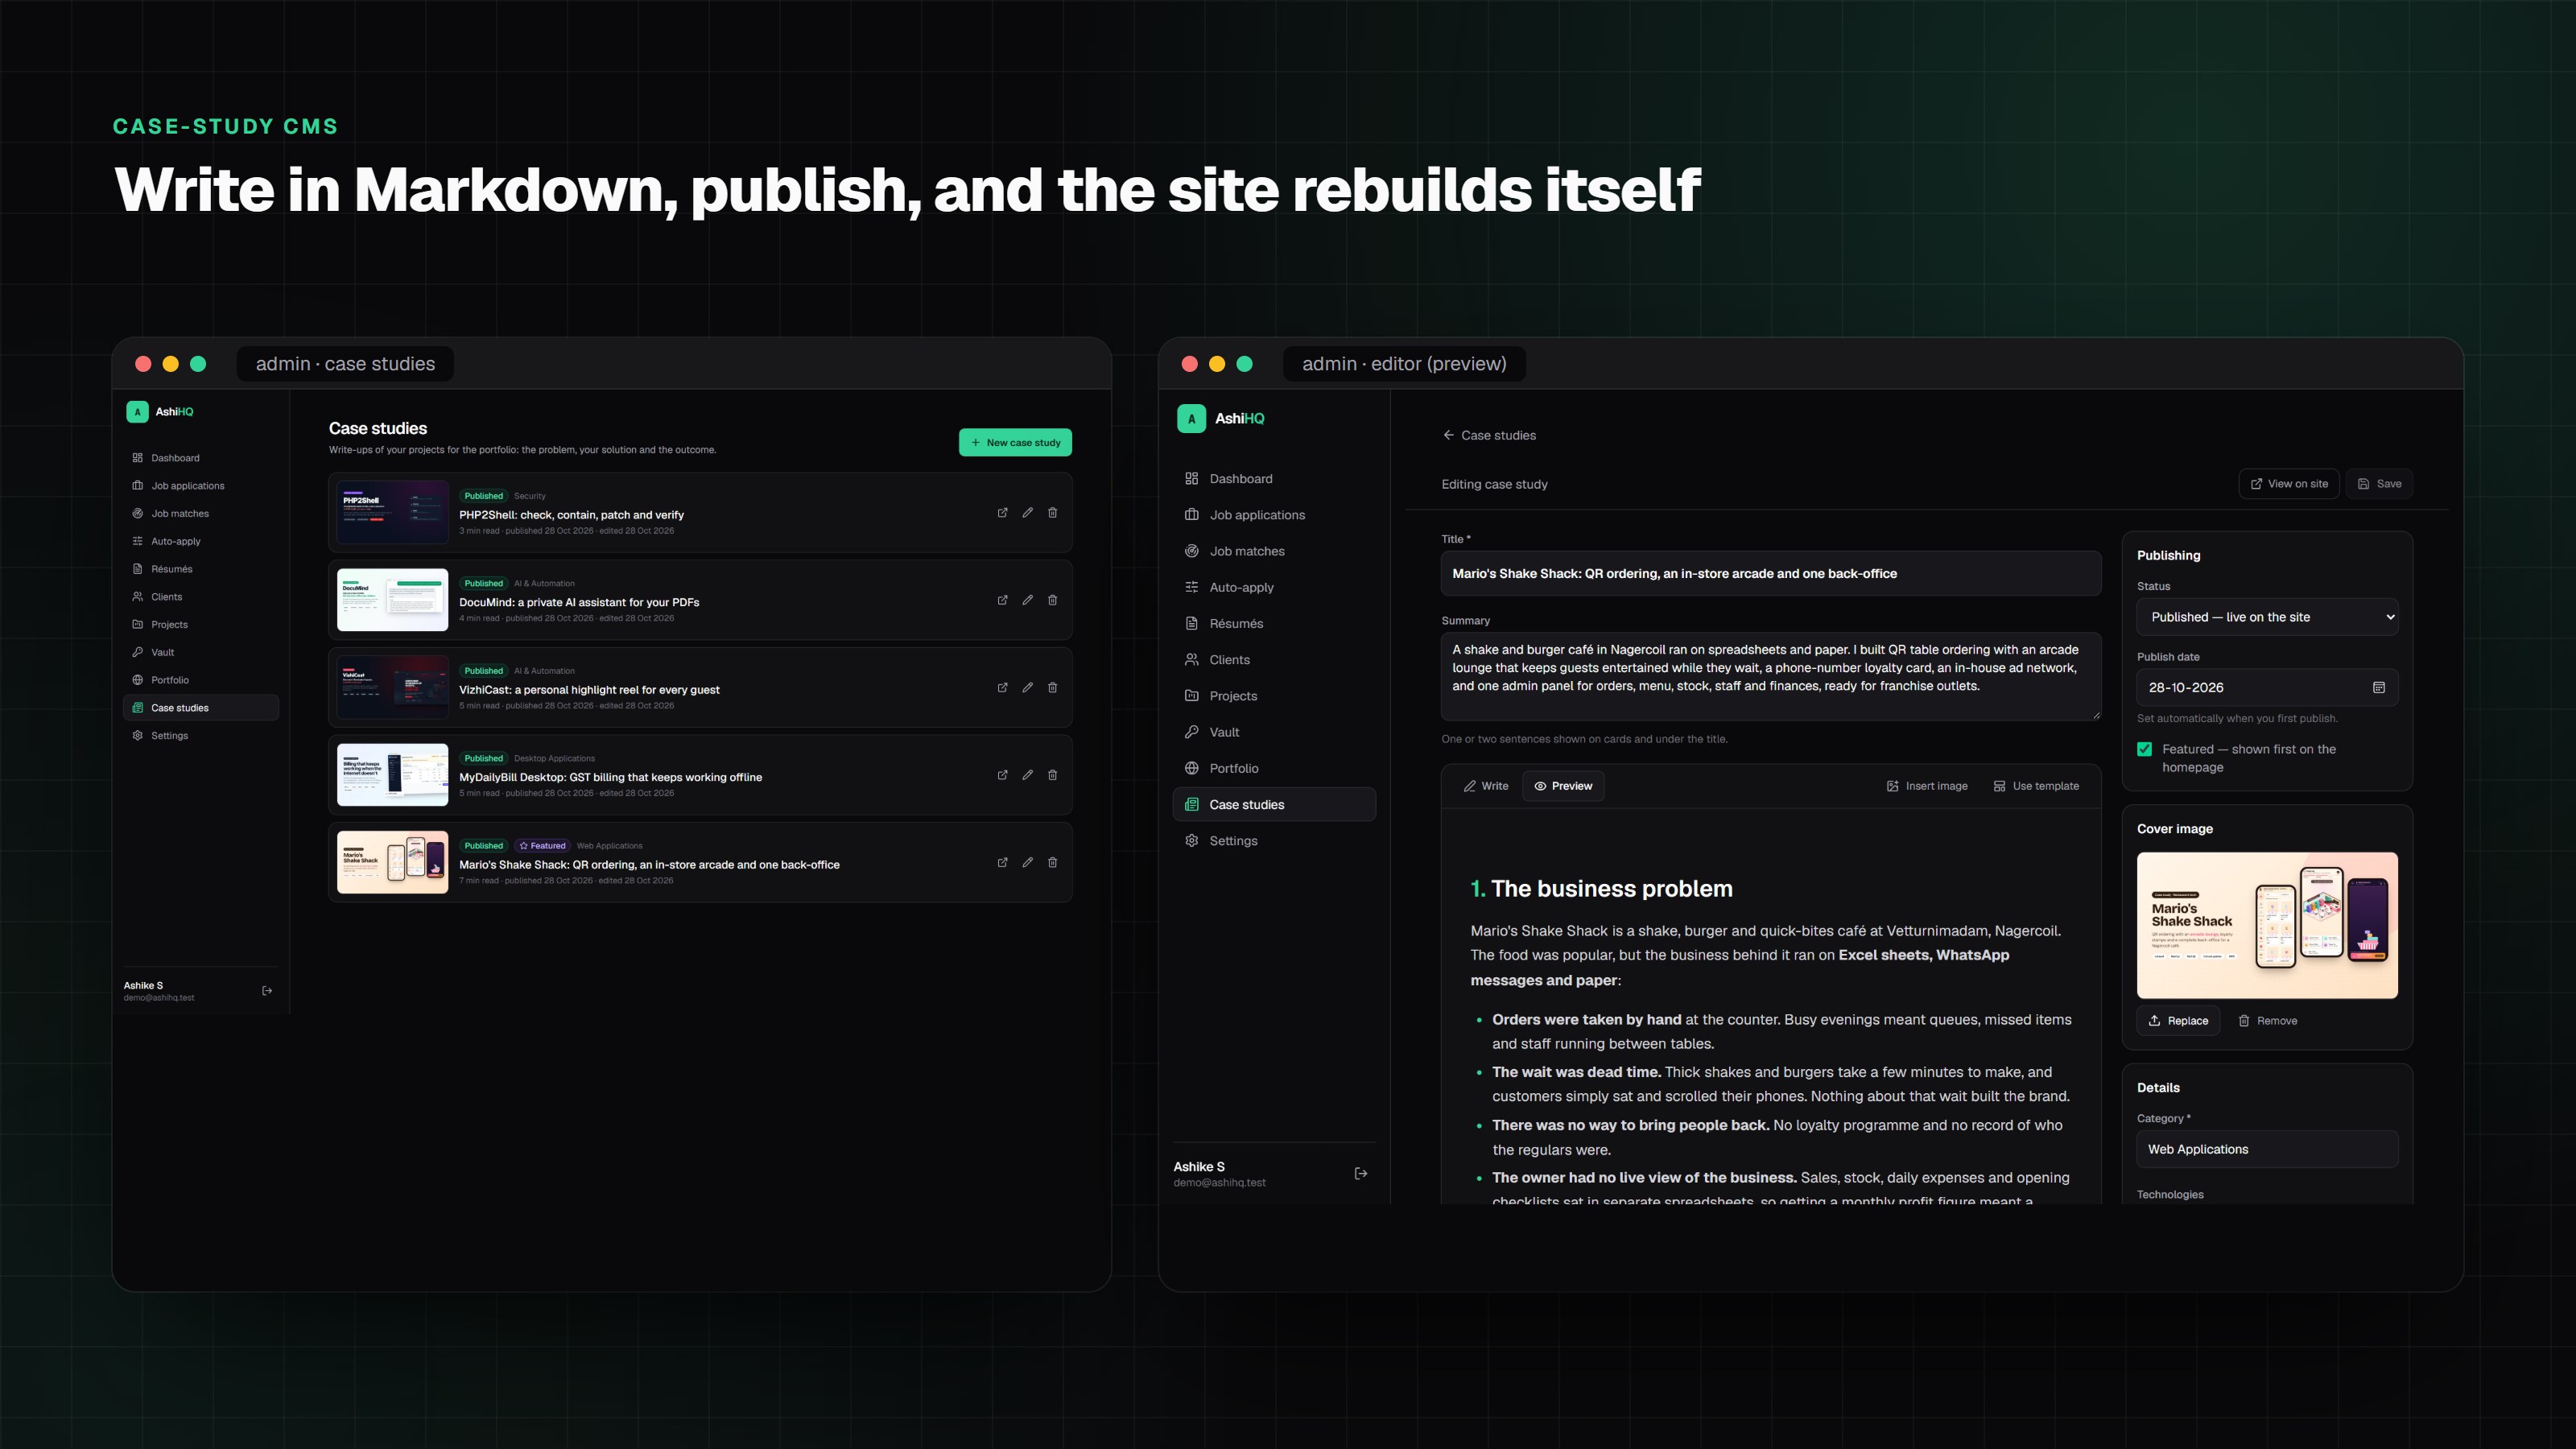Open external link icon for MyDailyBill Desktop row

(1002, 775)
